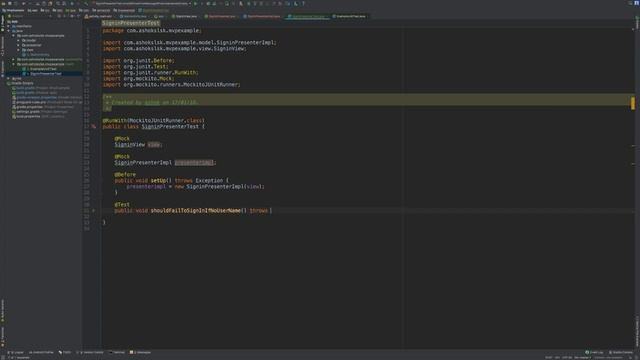Open the Messages tool window button

click(140, 352)
